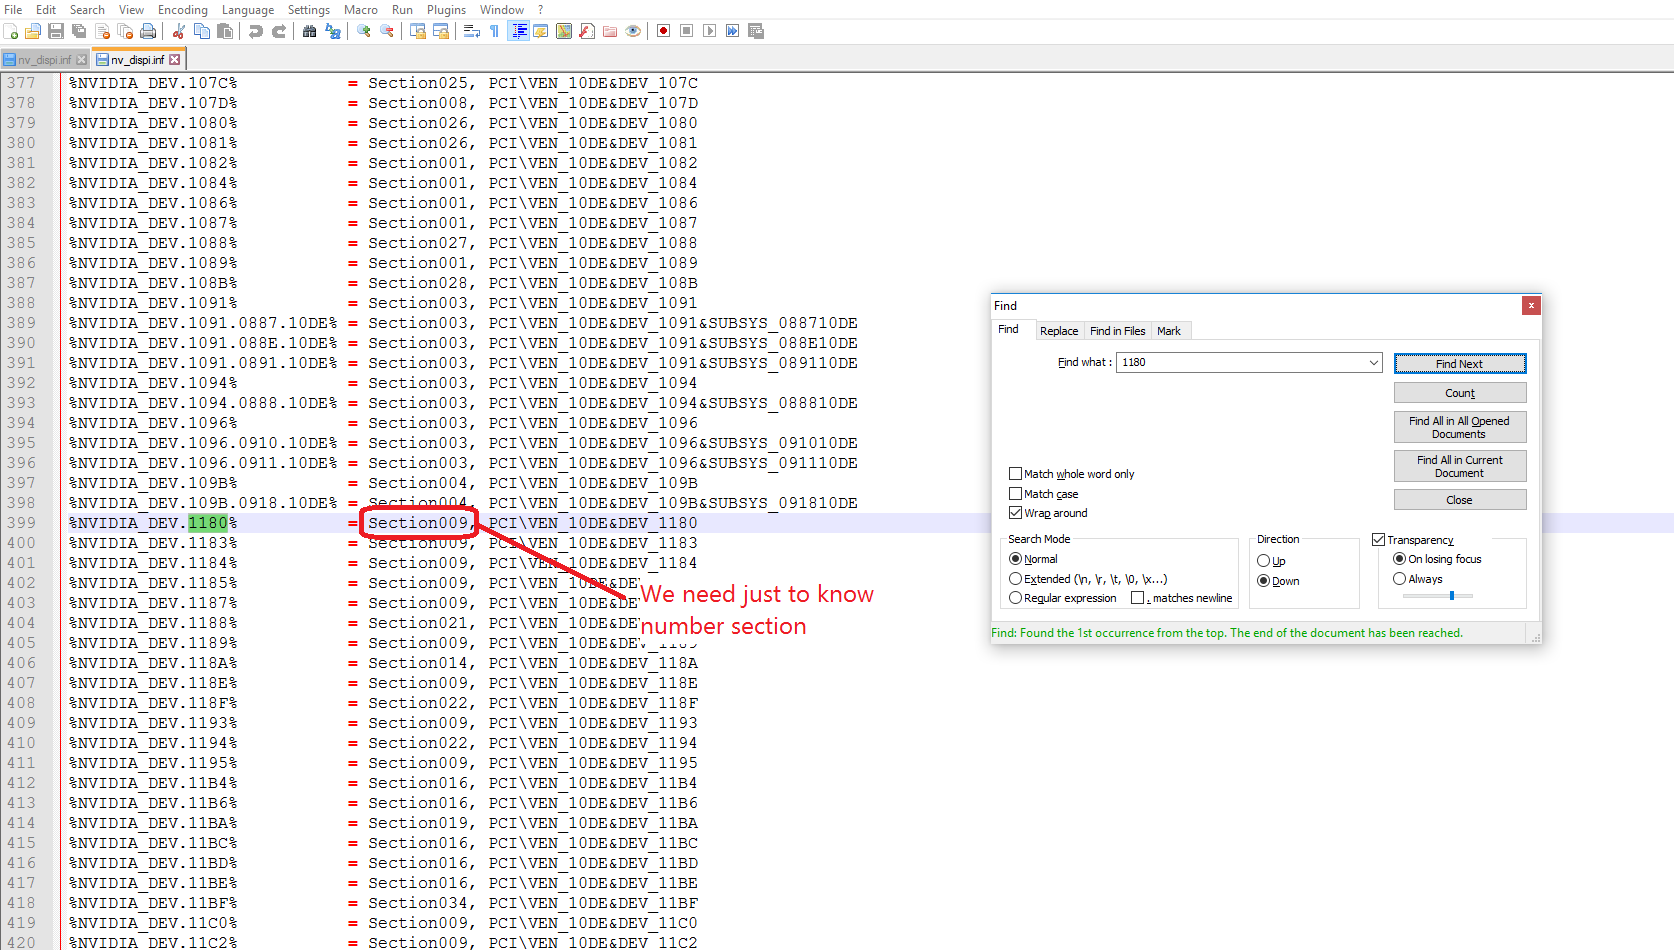Click the Copy toolbar icon
The image size is (1674, 950).
click(x=201, y=31)
